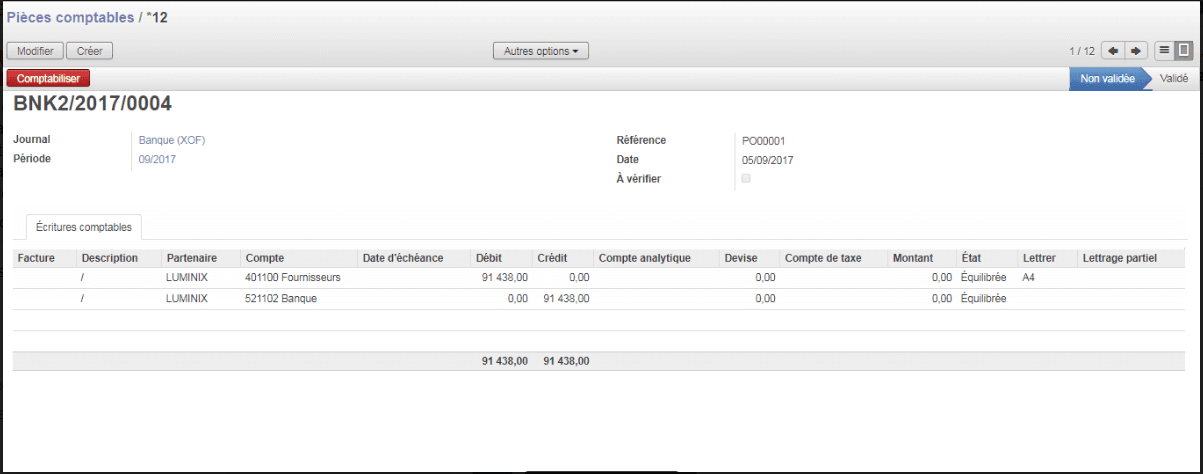This screenshot has height=474, width=1203.
Task: Switch to list view icon
Action: [1164, 50]
